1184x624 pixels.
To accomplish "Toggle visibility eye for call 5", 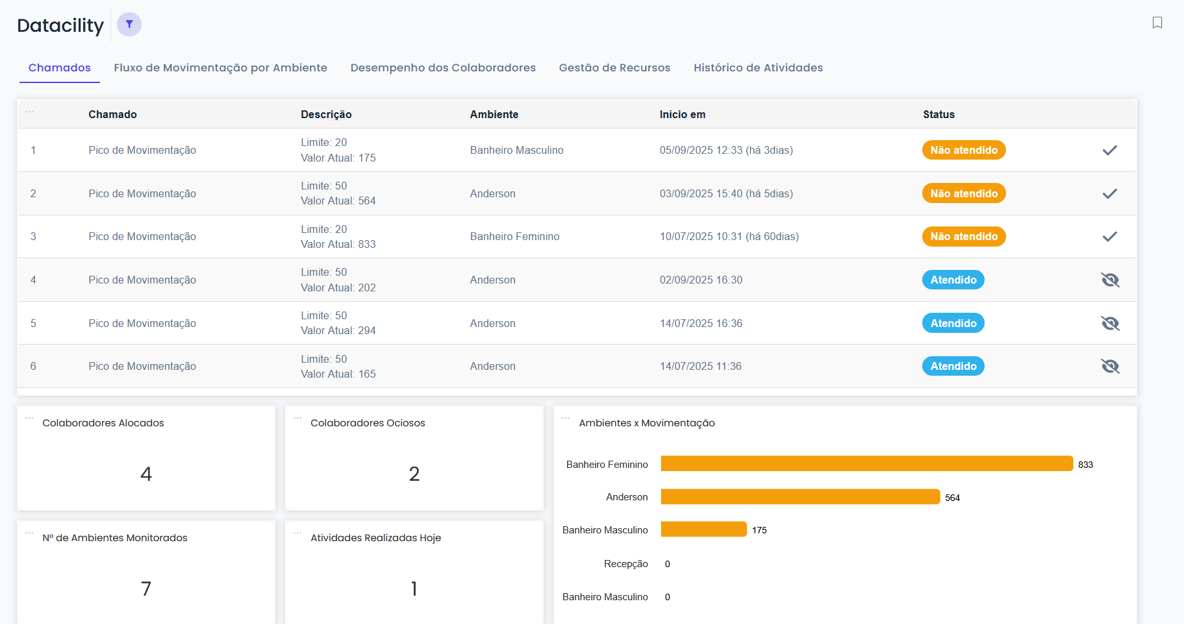I will [x=1110, y=323].
